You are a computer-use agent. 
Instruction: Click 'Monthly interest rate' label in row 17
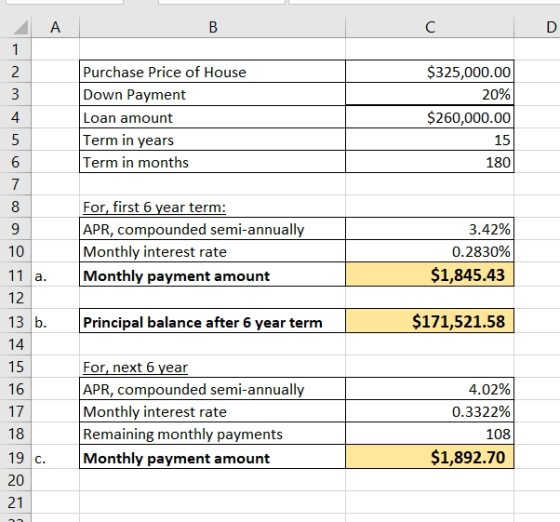[212, 411]
